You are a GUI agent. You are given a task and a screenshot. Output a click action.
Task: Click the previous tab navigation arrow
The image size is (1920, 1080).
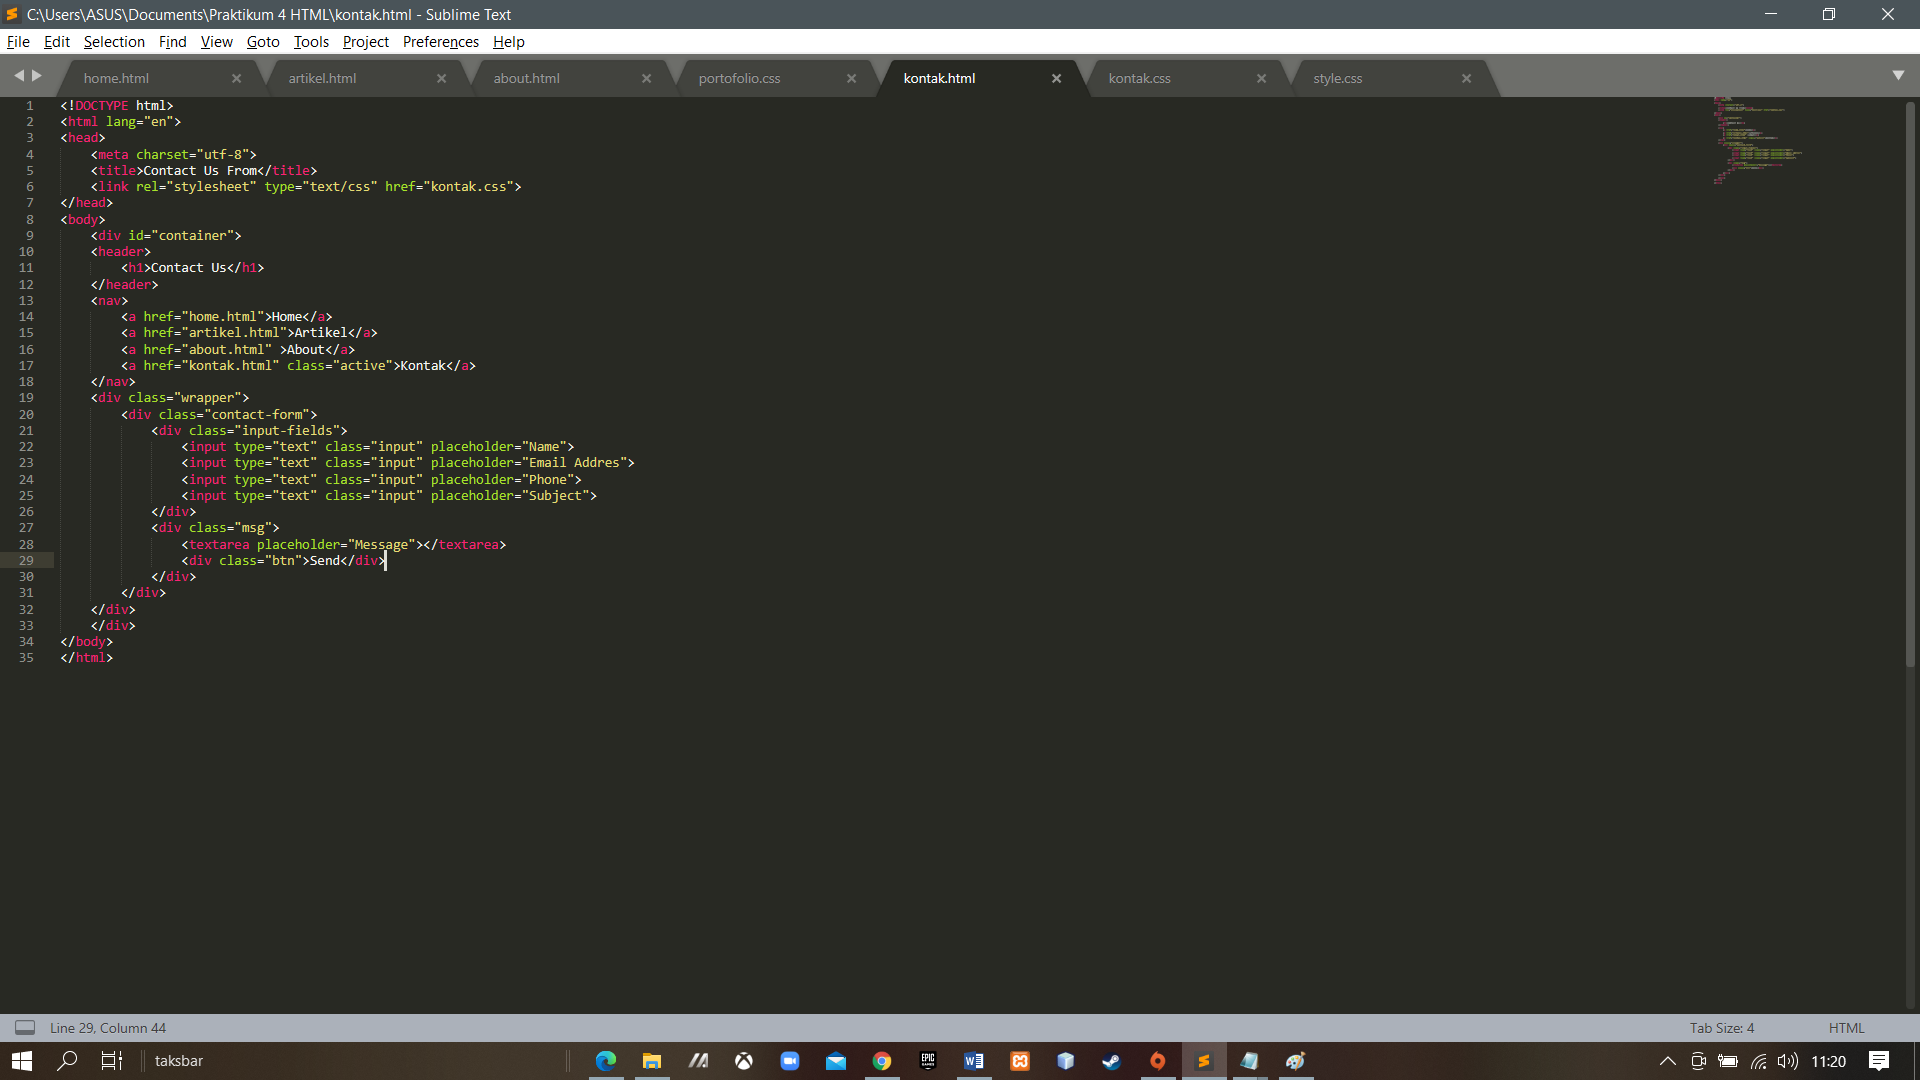coord(18,75)
